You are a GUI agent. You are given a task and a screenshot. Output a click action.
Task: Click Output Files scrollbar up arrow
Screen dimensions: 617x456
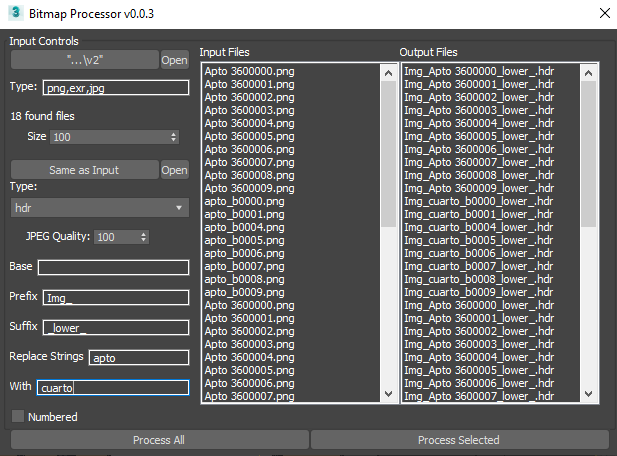coord(588,73)
